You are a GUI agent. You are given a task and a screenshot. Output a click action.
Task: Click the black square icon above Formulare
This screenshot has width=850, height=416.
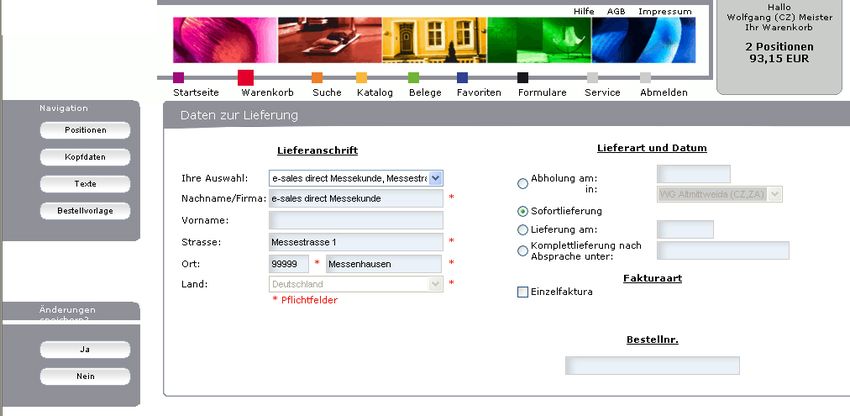[522, 78]
